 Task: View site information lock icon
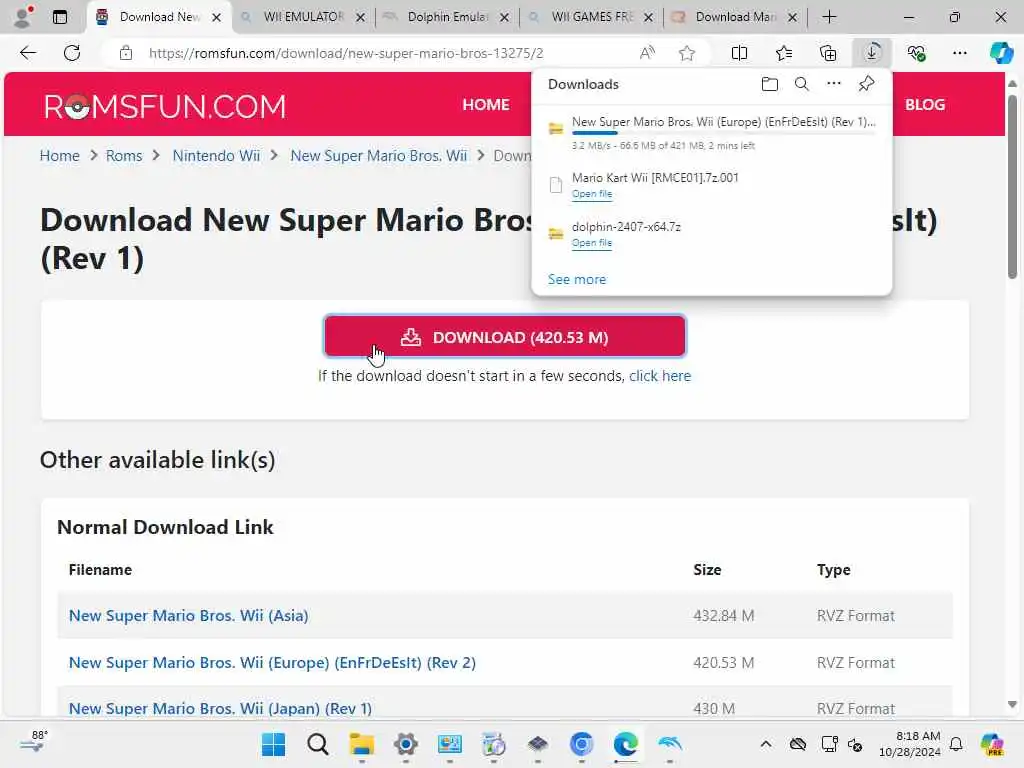point(126,53)
